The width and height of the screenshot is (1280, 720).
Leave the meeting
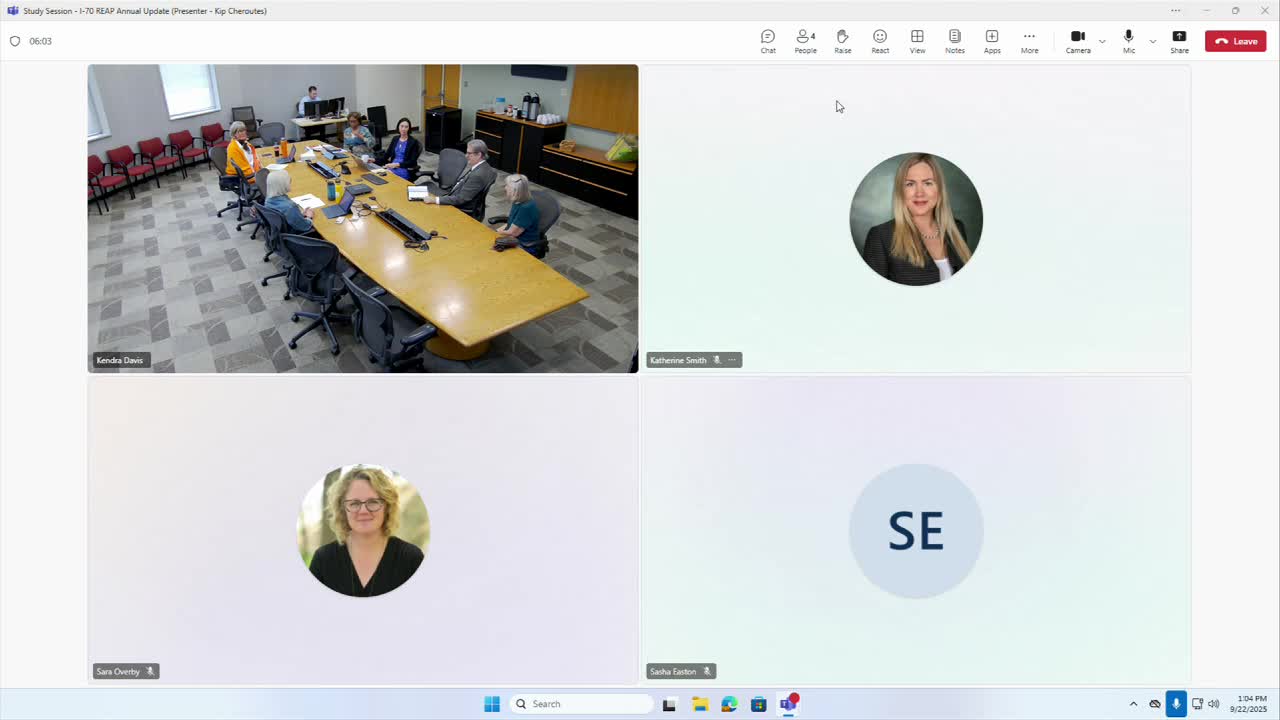tap(1235, 41)
